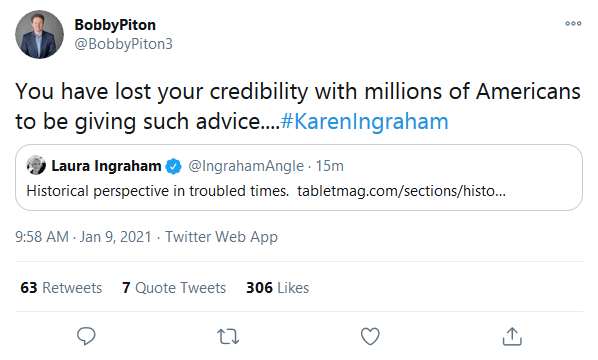Screen dimensions: 598x360
Task: Open the @BobbyPiton3 handle
Action: click(x=124, y=44)
